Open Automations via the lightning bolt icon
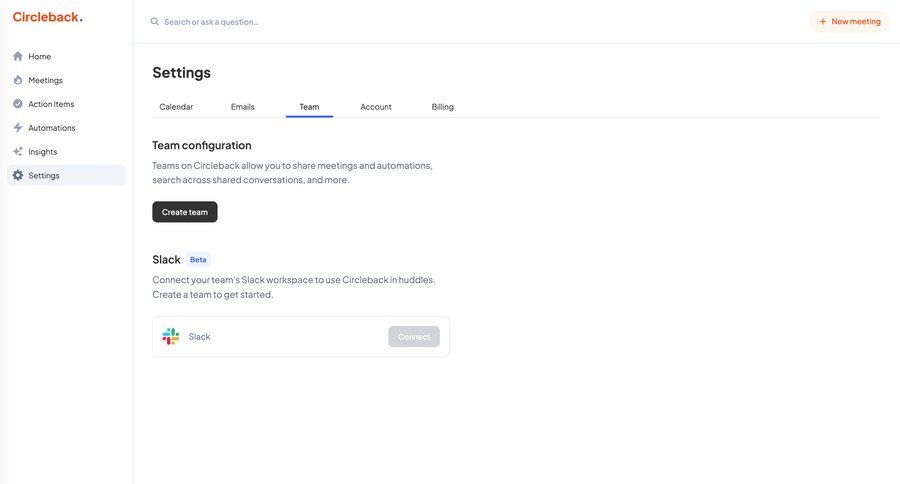The height and width of the screenshot is (484, 900). tap(17, 128)
